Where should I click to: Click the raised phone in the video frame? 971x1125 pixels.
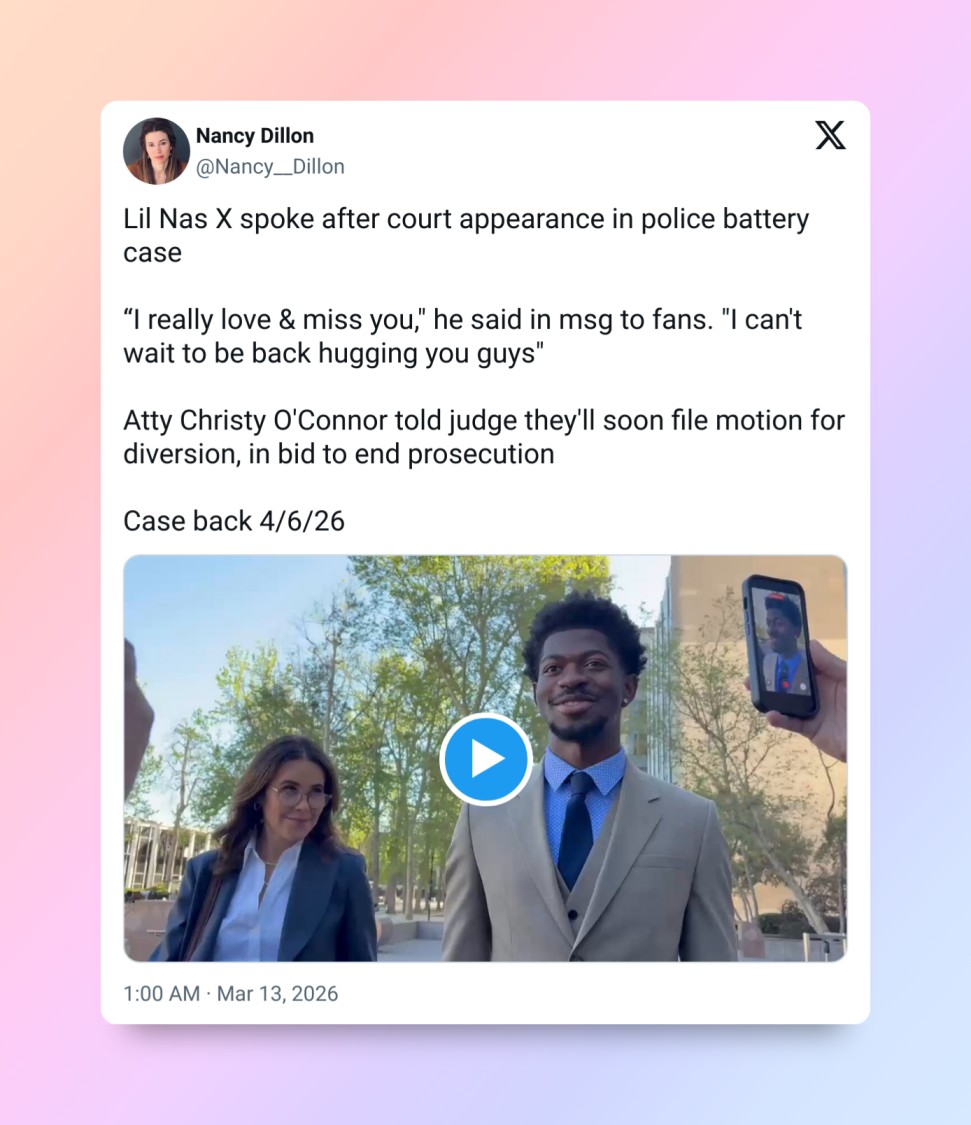(x=780, y=646)
